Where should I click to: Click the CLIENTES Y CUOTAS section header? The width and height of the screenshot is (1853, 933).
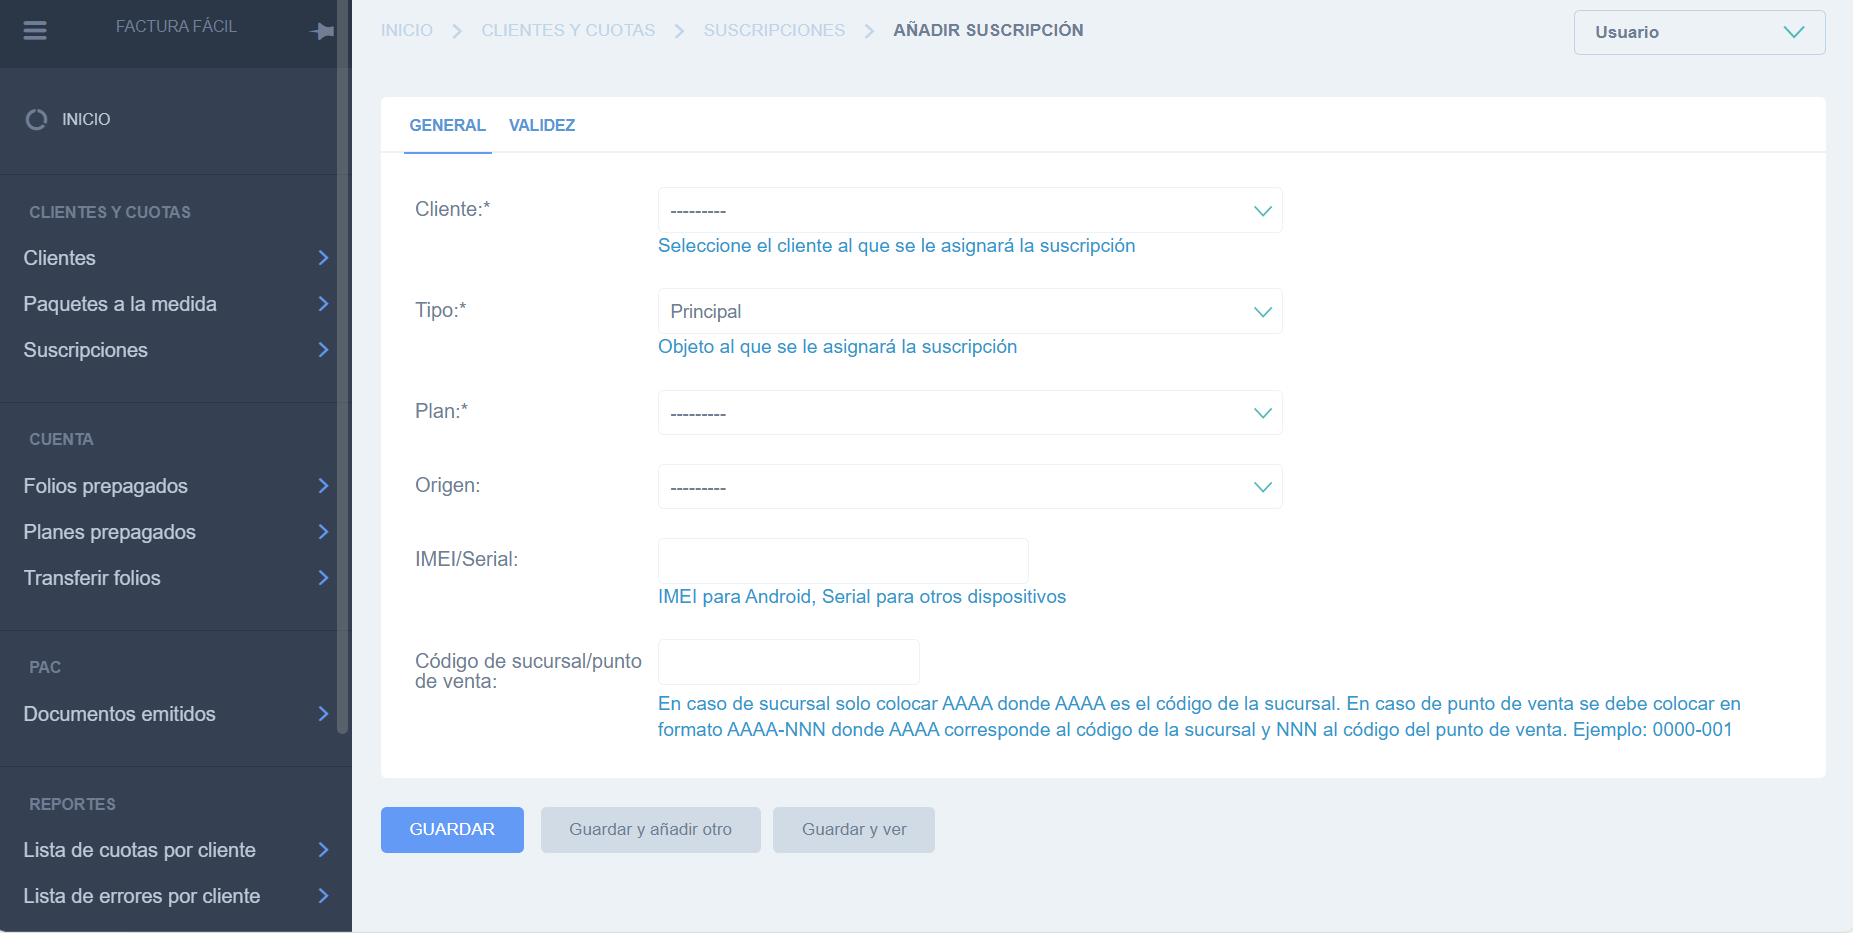point(110,213)
